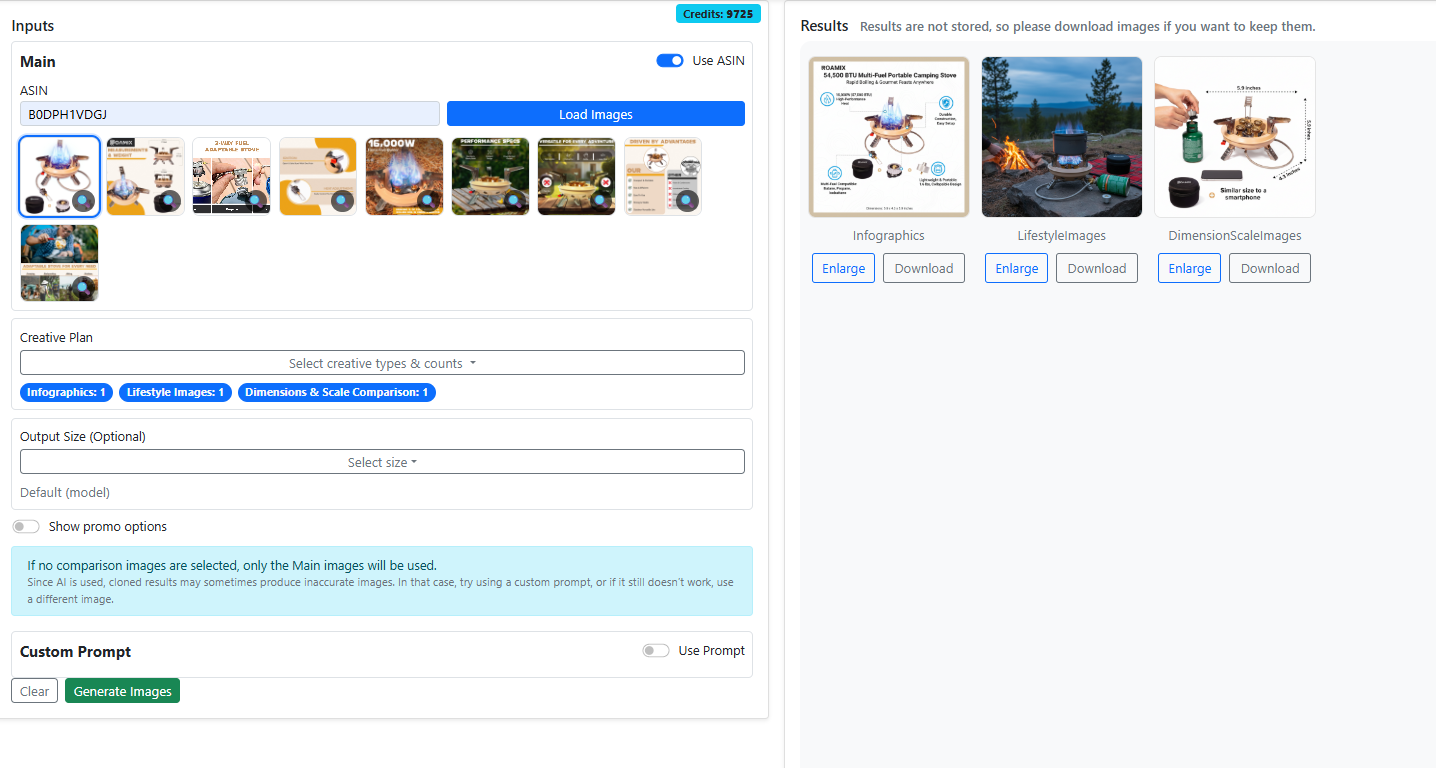
Task: Download the LifestyleImages result
Action: point(1096,268)
